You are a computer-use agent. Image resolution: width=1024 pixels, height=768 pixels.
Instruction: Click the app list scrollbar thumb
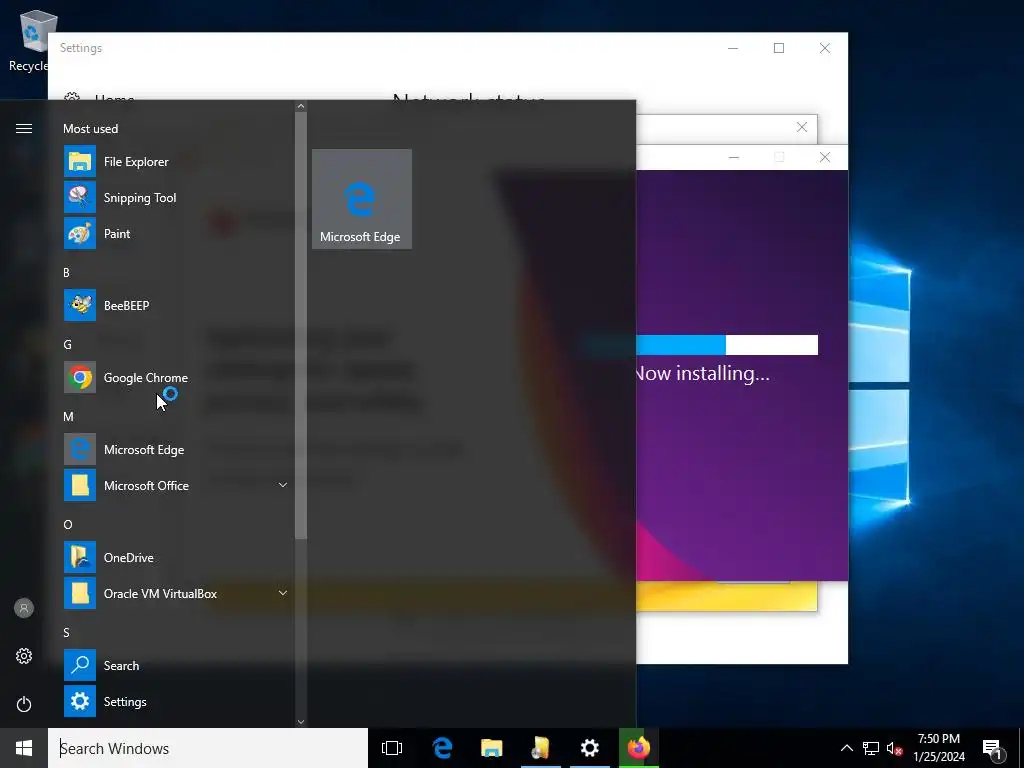(300, 325)
